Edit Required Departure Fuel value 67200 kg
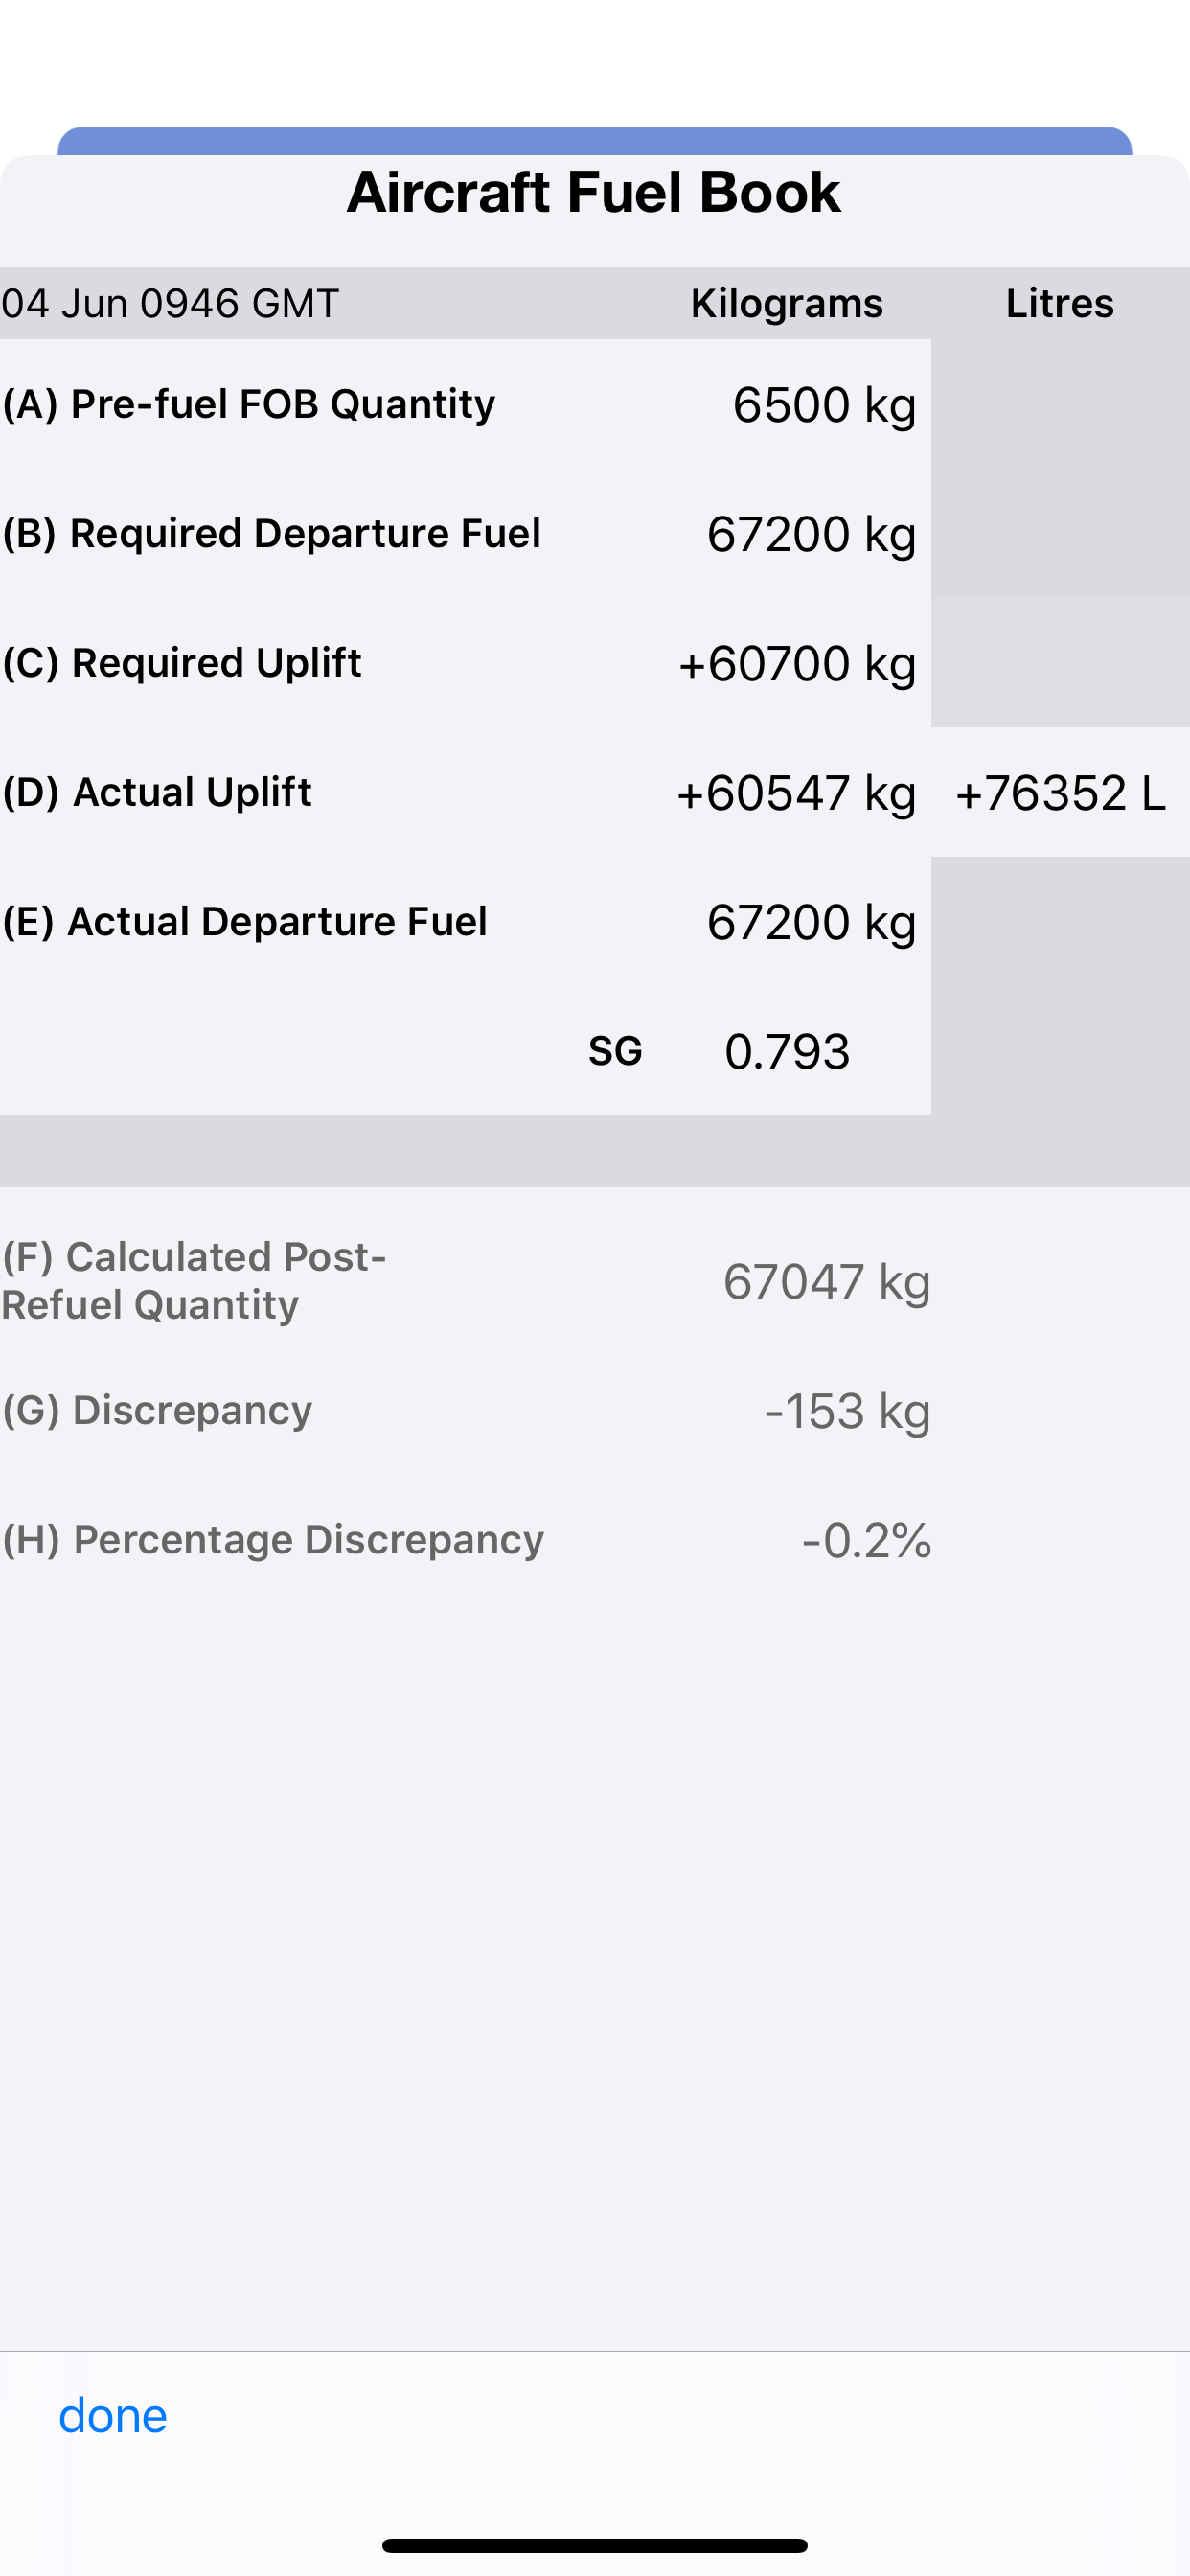The width and height of the screenshot is (1190, 2576). [x=811, y=534]
